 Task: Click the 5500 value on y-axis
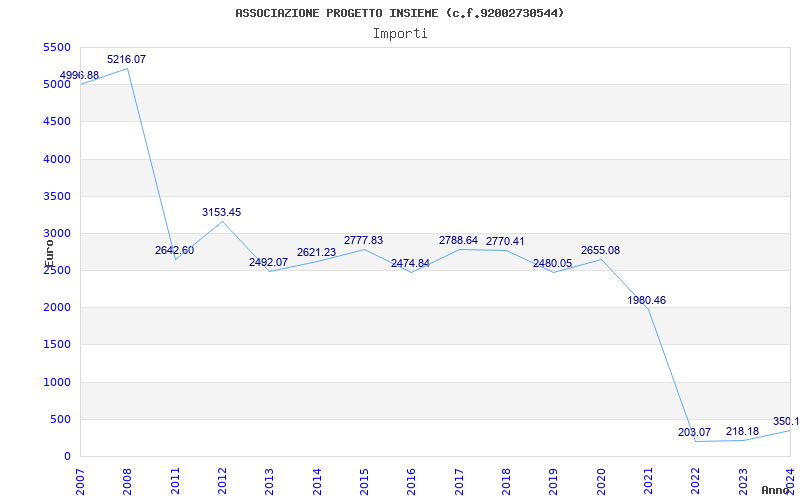57,48
